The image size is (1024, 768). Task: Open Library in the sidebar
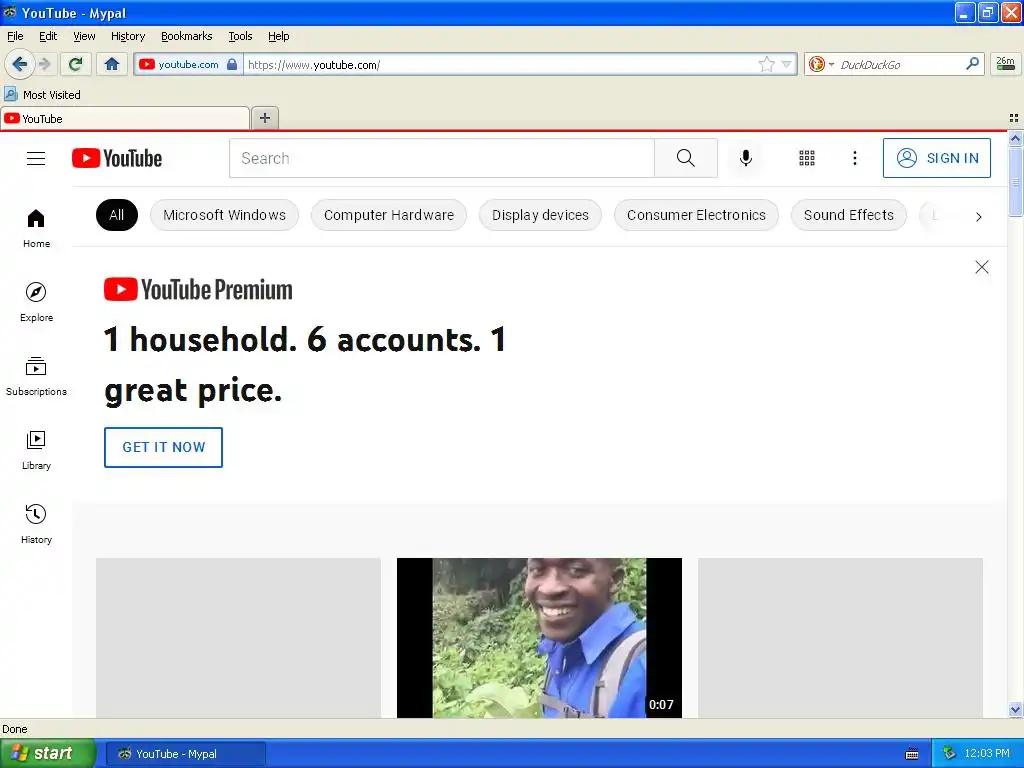click(x=36, y=451)
